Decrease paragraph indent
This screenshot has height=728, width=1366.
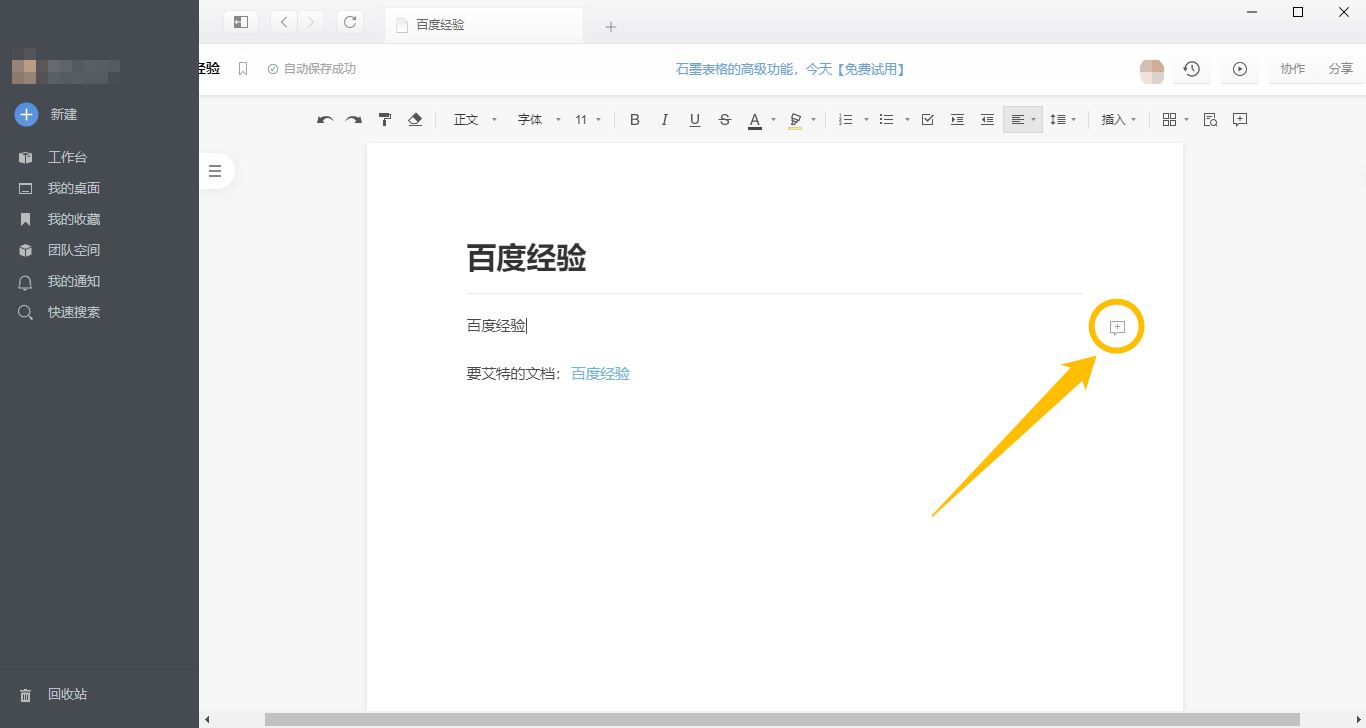click(x=987, y=120)
